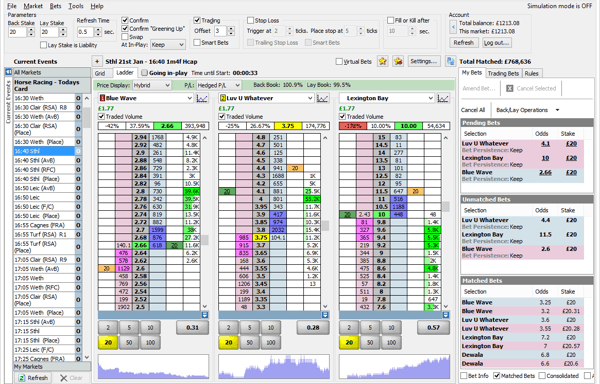Tick the Consolidated checkbox

click(x=542, y=376)
